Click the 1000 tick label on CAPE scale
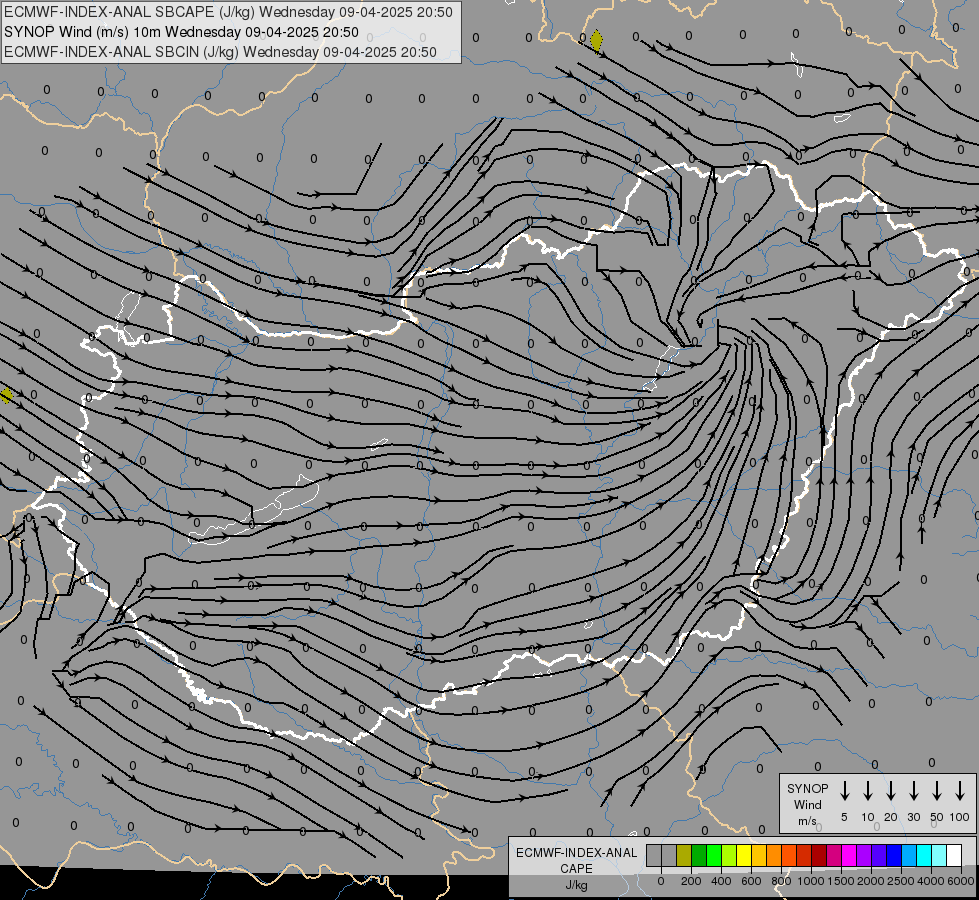The width and height of the screenshot is (979, 900). [x=810, y=881]
